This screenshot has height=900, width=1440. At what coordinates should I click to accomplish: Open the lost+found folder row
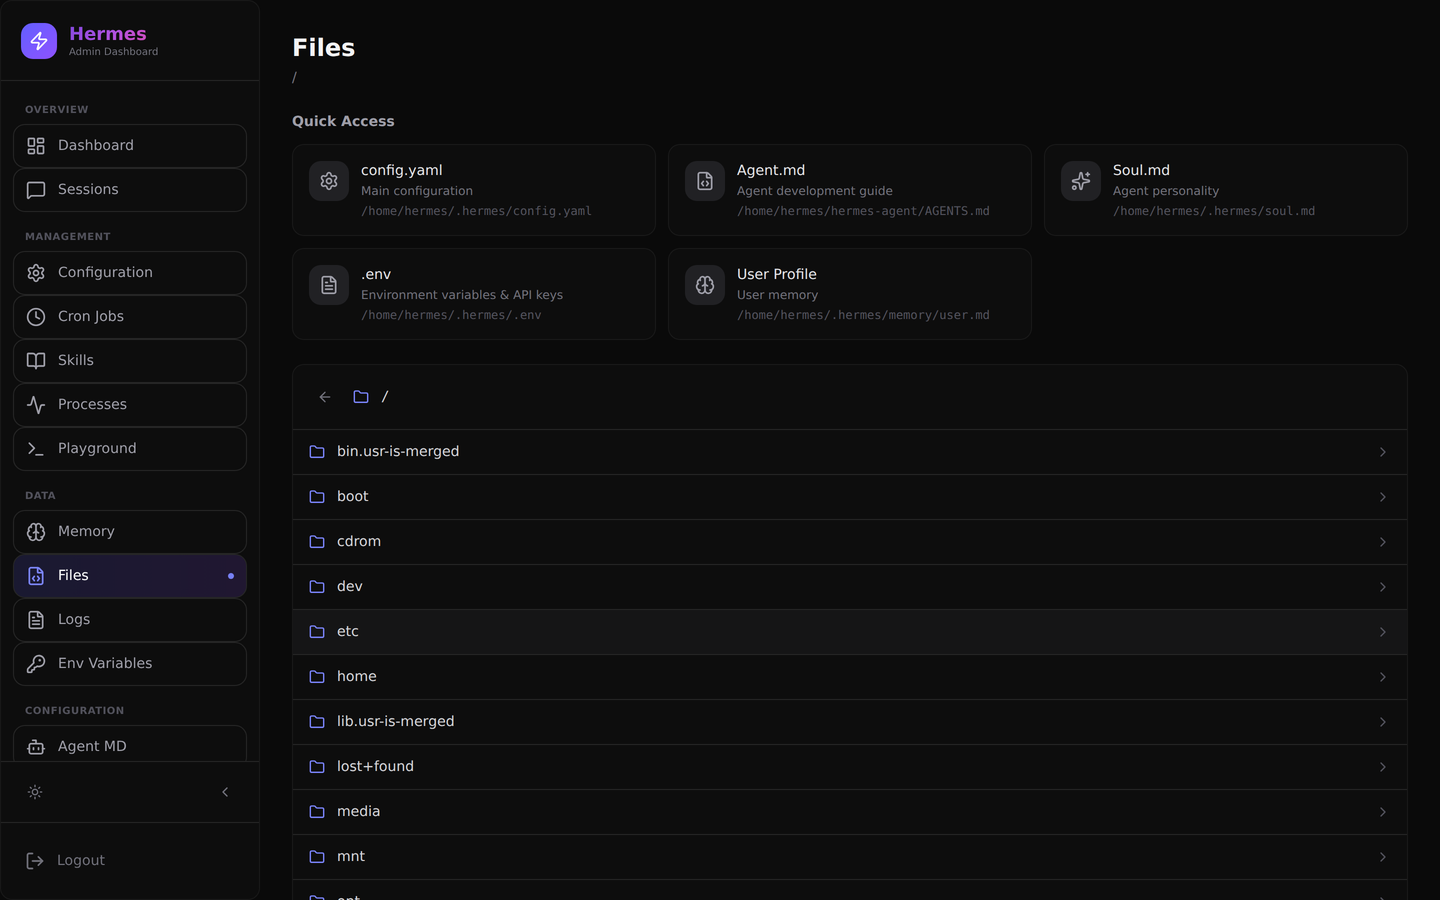pyautogui.click(x=850, y=767)
